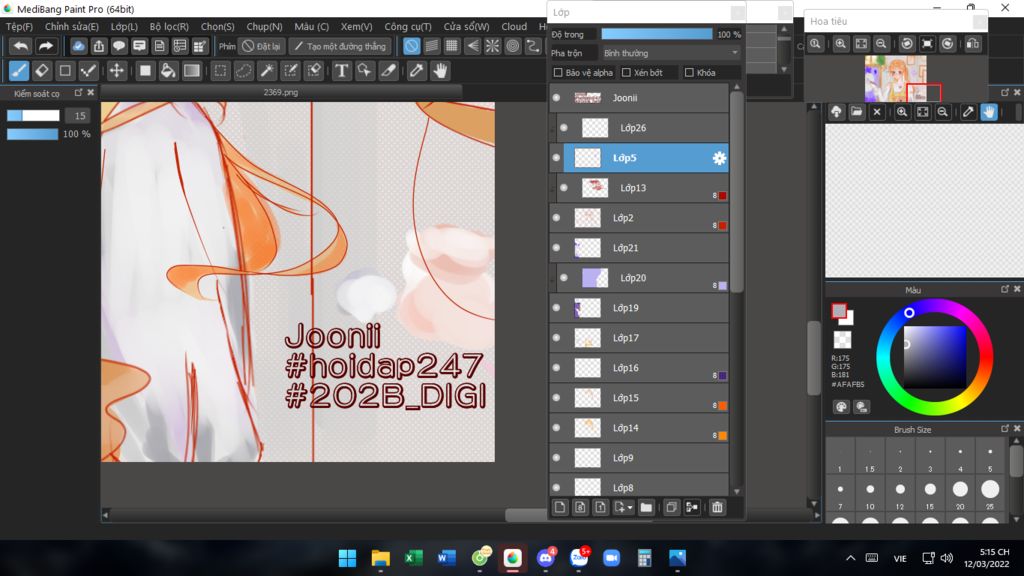Screen dimensions: 1024x576
Task: Select the Move tool
Action: coord(117,71)
